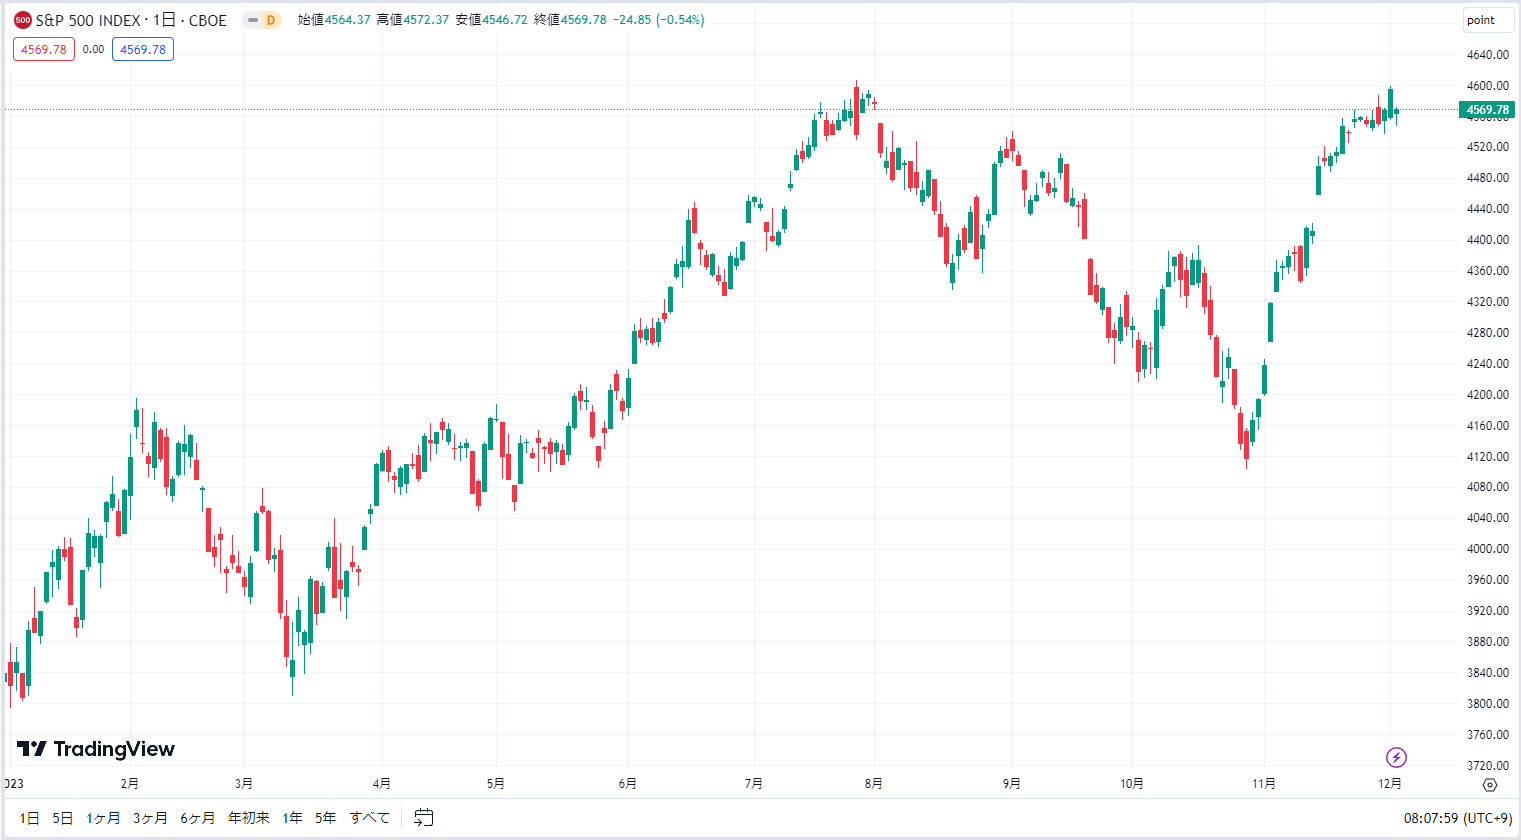Click the 4600.00 price scale label
The width and height of the screenshot is (1521, 840).
pos(1487,86)
